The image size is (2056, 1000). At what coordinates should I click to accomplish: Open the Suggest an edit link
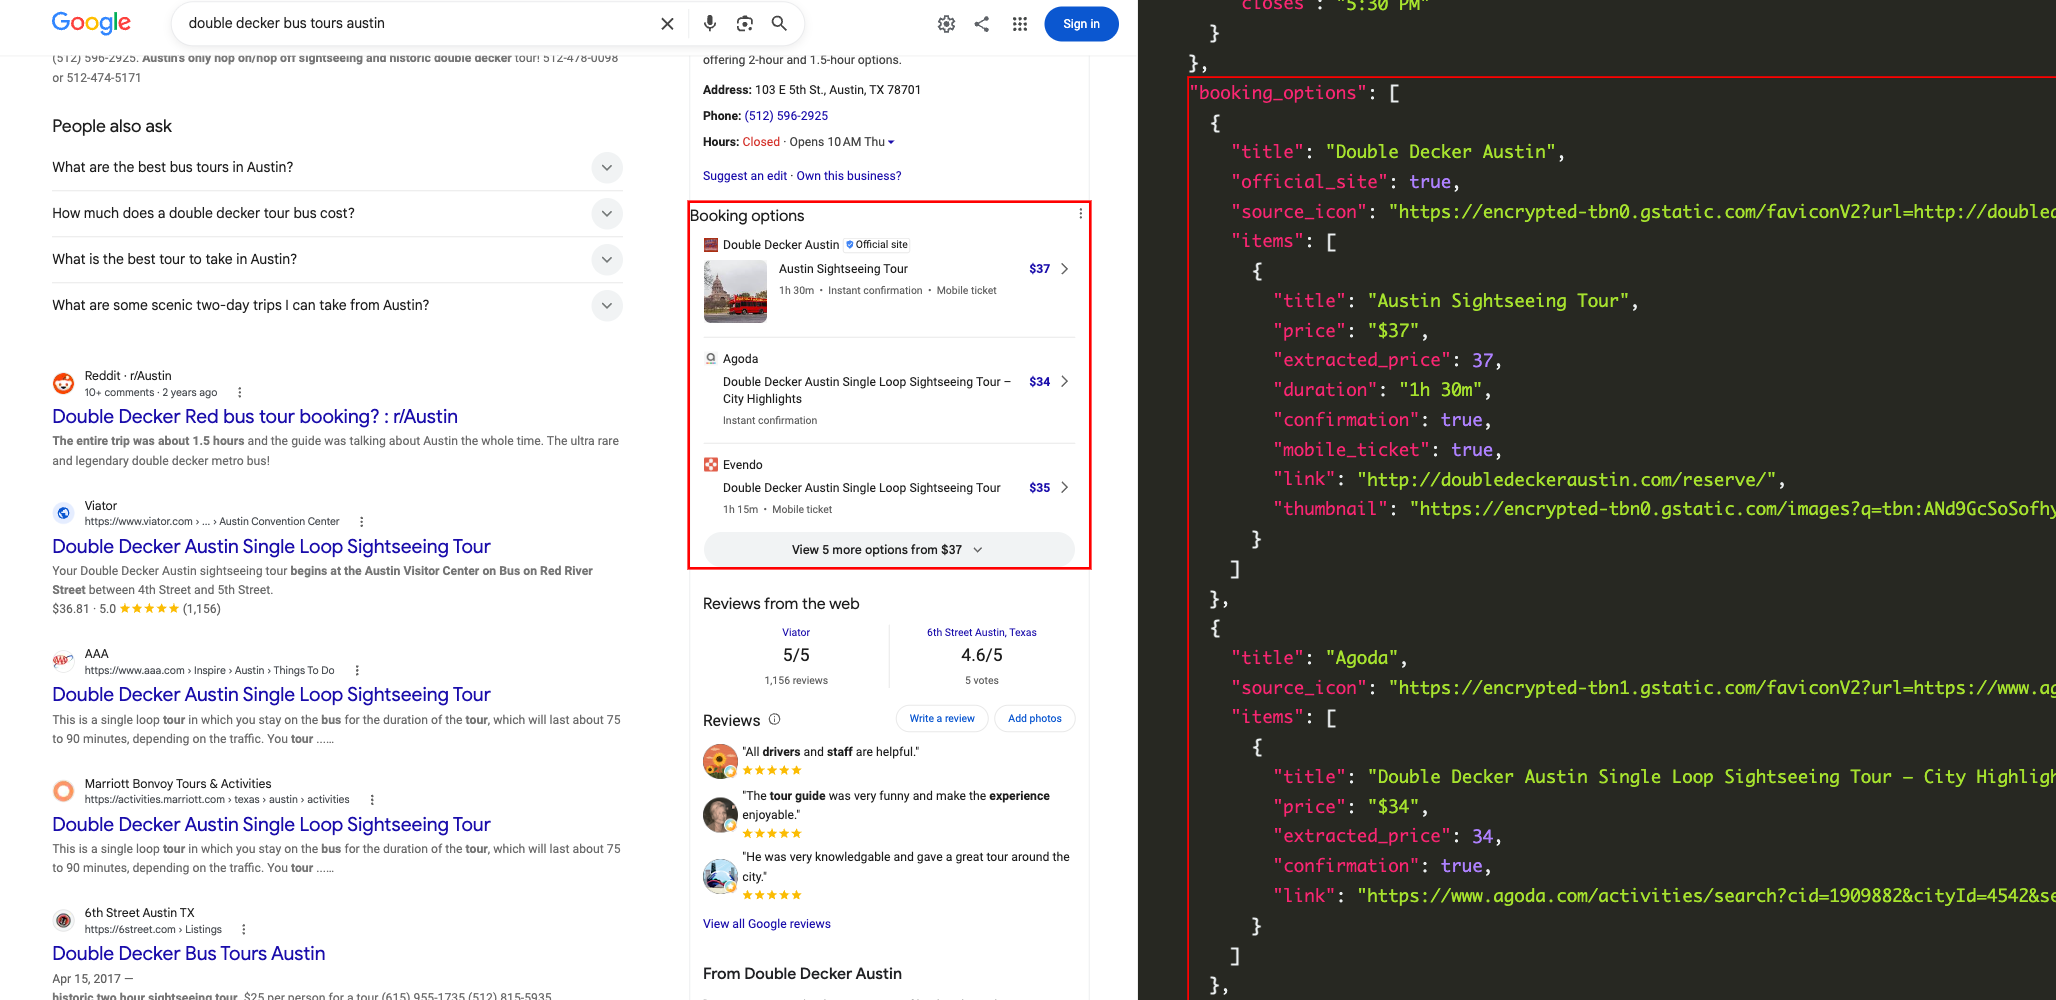click(x=745, y=176)
